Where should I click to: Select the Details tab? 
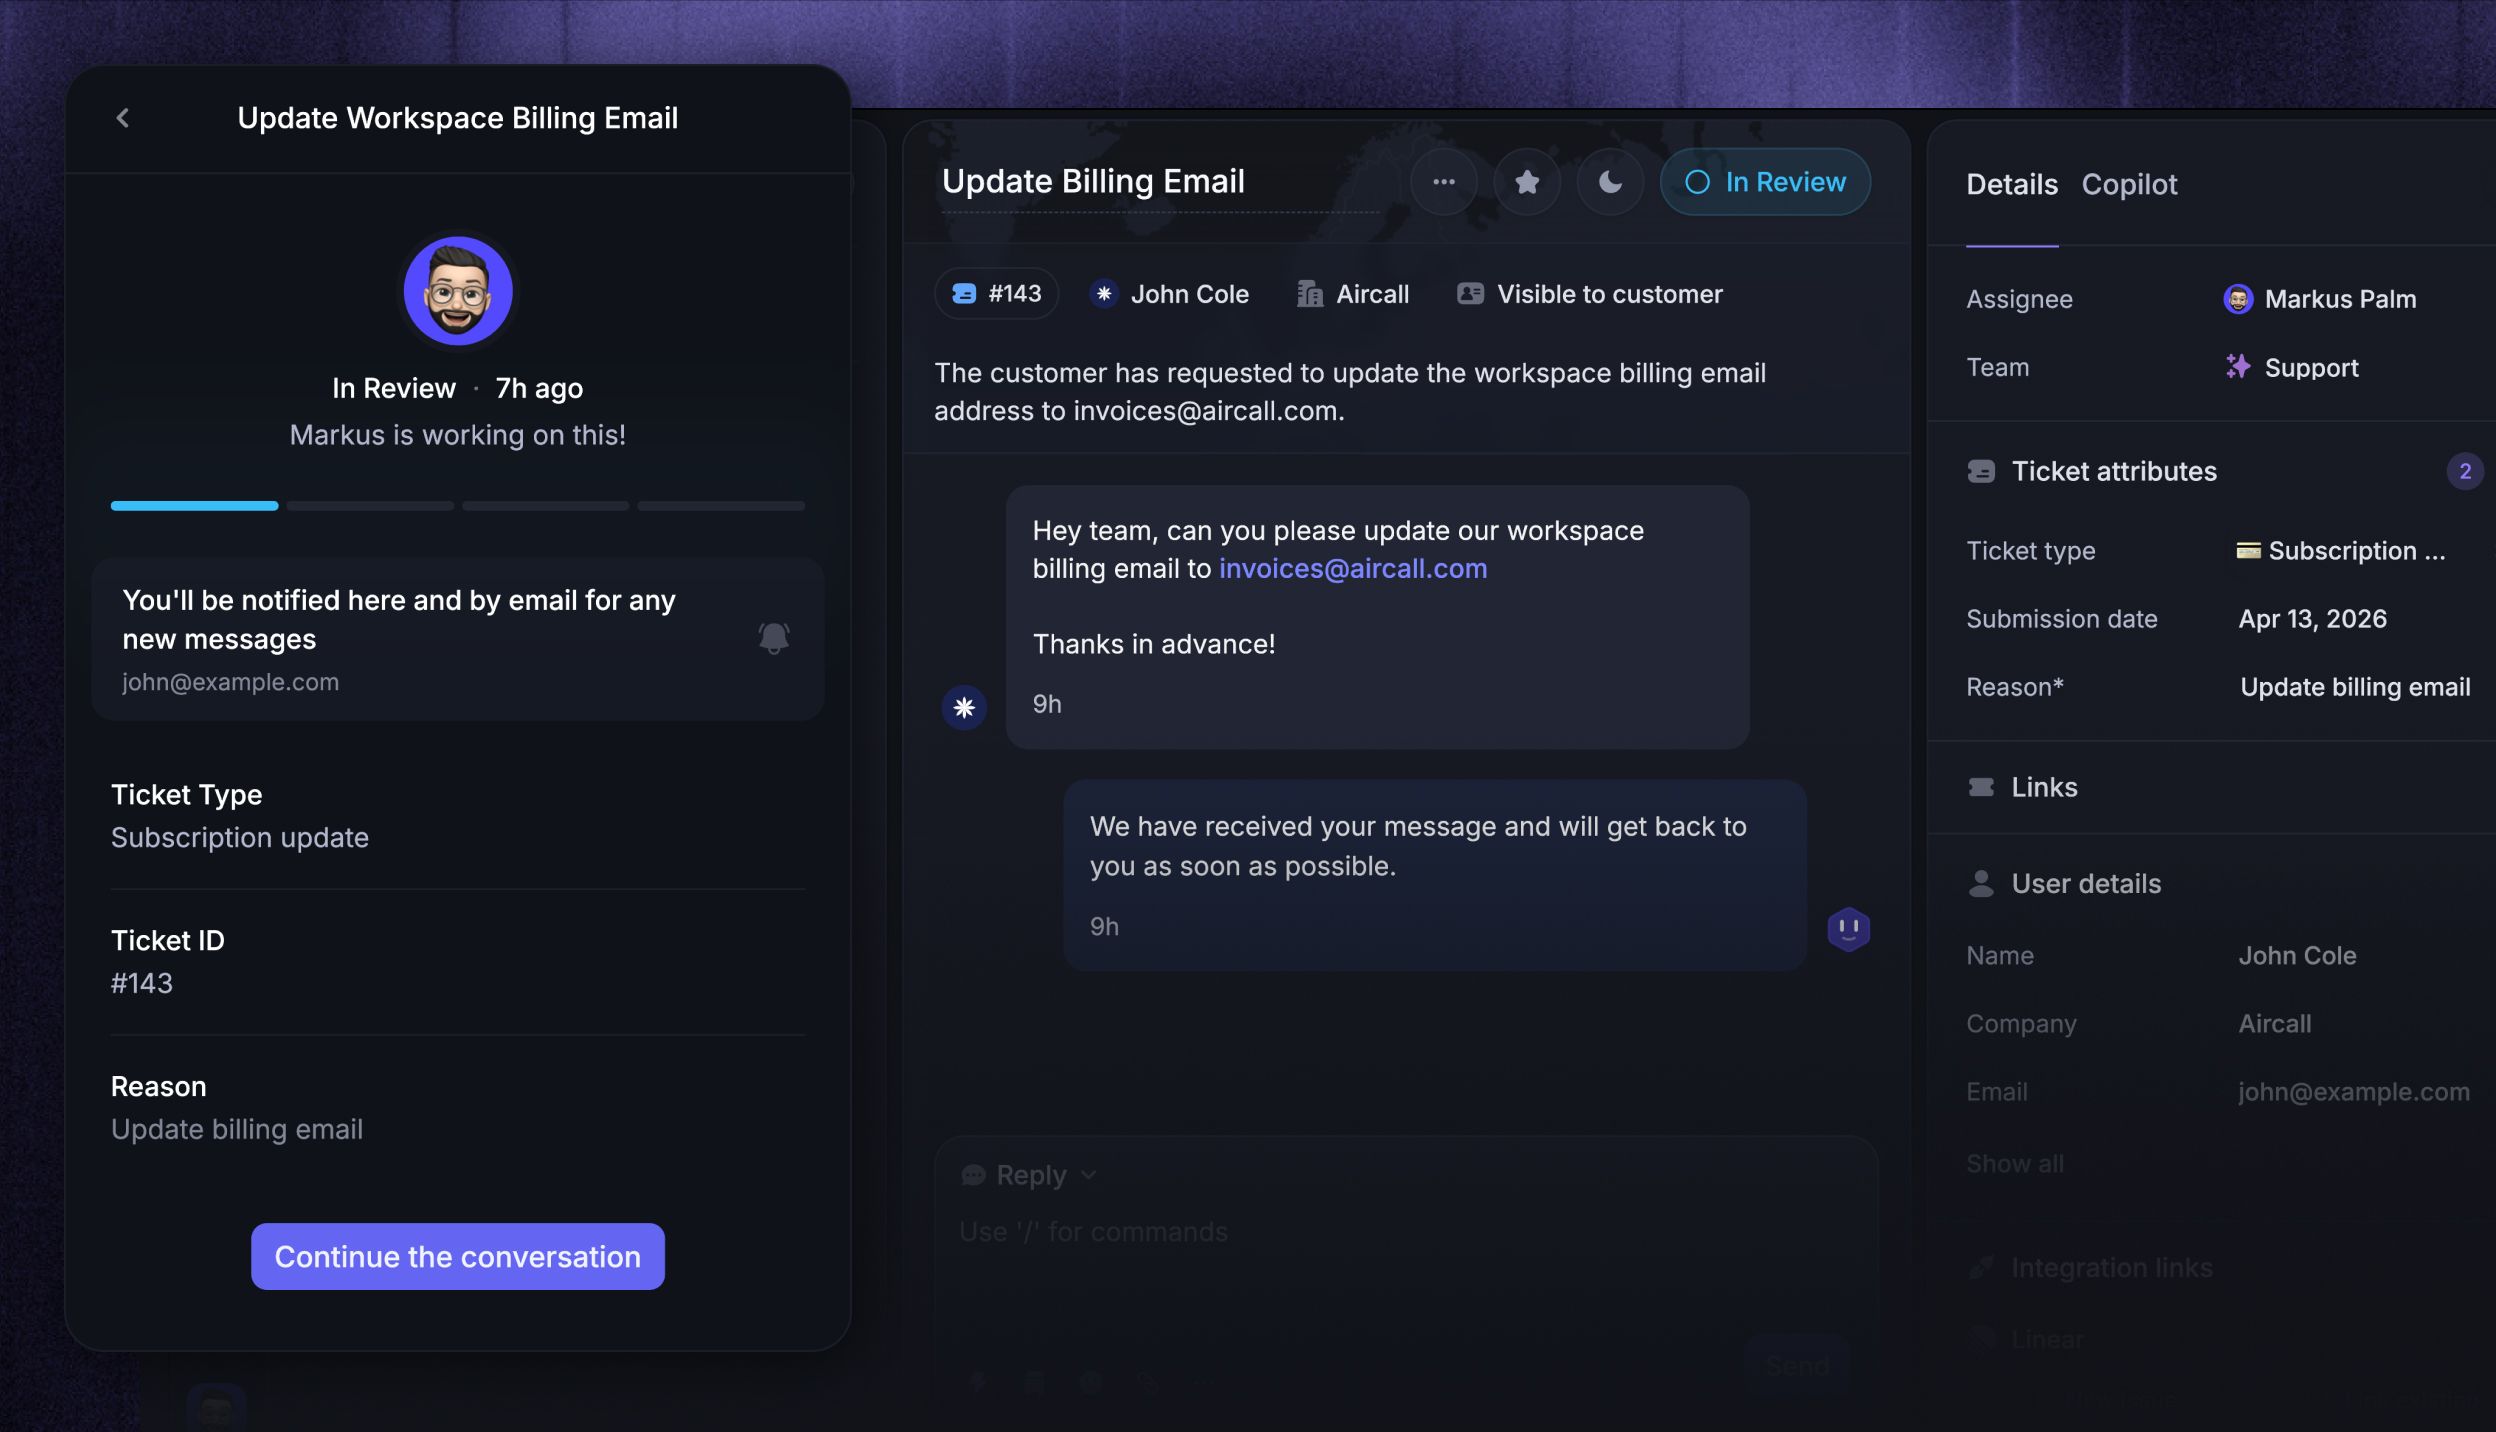click(2011, 185)
